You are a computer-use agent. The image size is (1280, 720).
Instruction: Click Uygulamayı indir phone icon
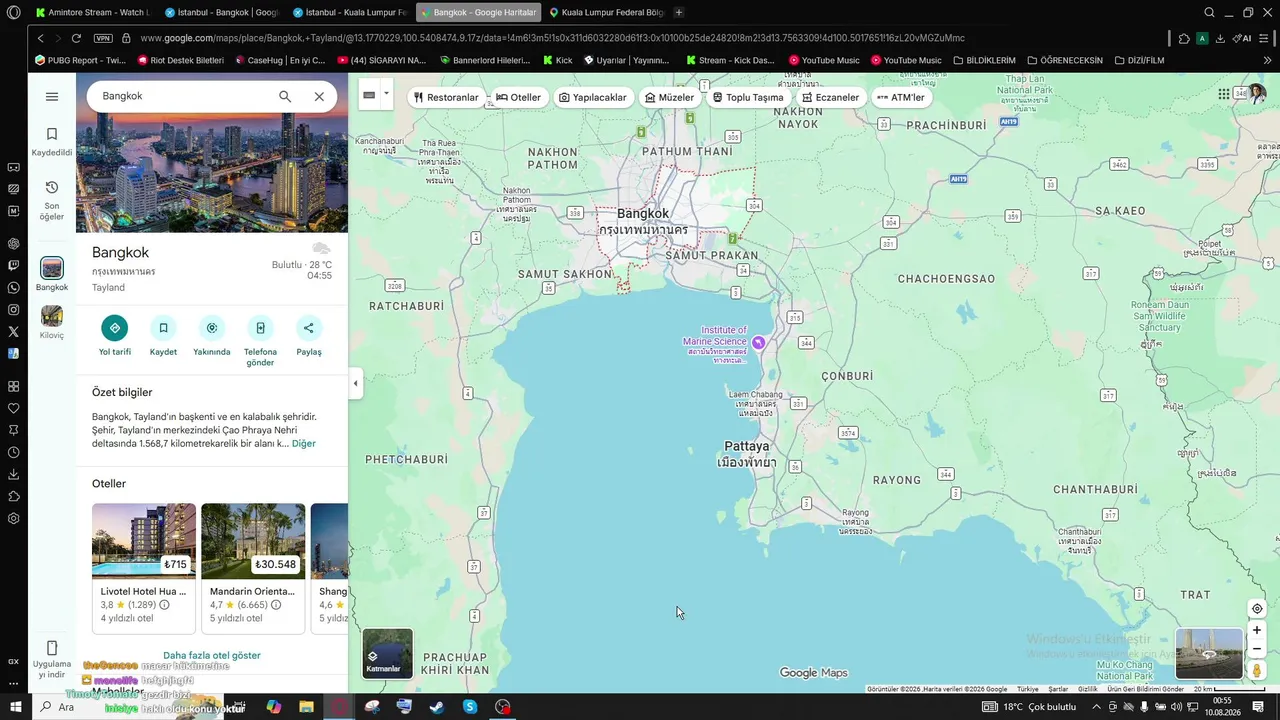pyautogui.click(x=52, y=648)
